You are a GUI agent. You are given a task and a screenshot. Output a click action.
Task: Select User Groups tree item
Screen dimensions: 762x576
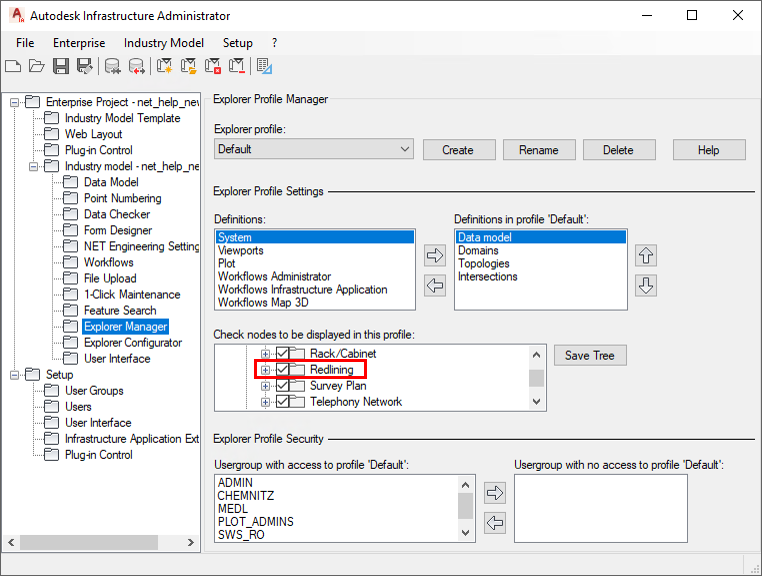point(94,391)
